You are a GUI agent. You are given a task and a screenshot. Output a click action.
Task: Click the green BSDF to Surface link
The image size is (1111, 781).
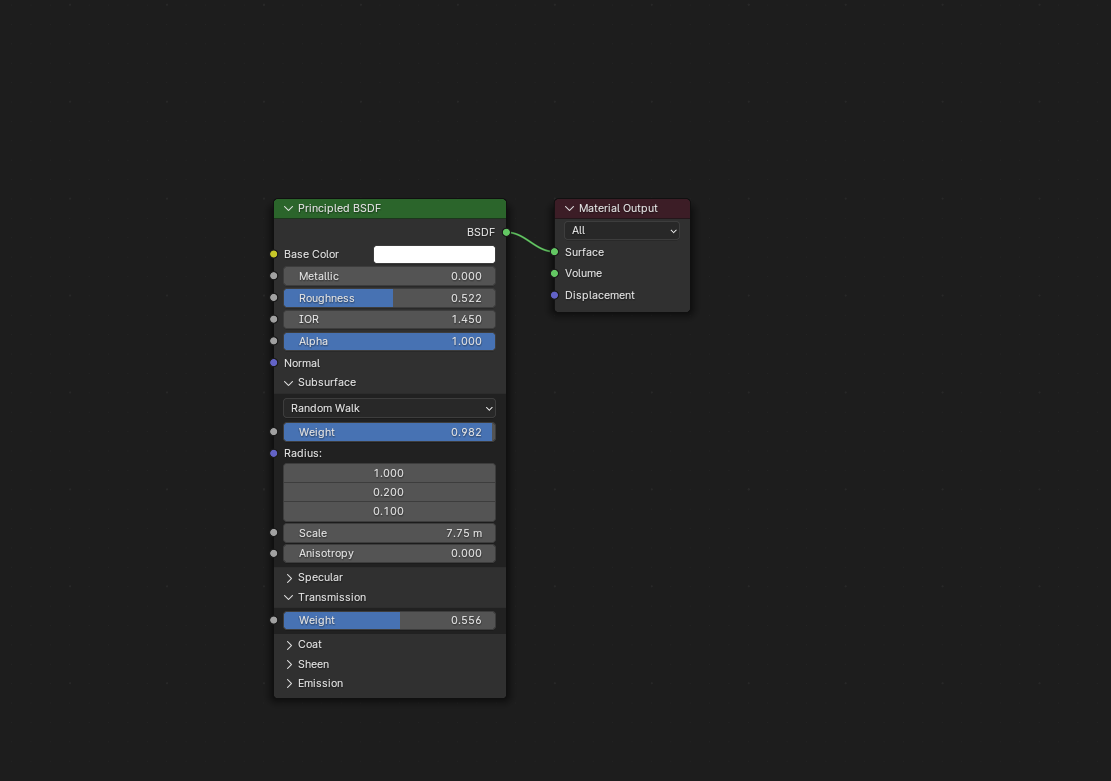[531, 242]
